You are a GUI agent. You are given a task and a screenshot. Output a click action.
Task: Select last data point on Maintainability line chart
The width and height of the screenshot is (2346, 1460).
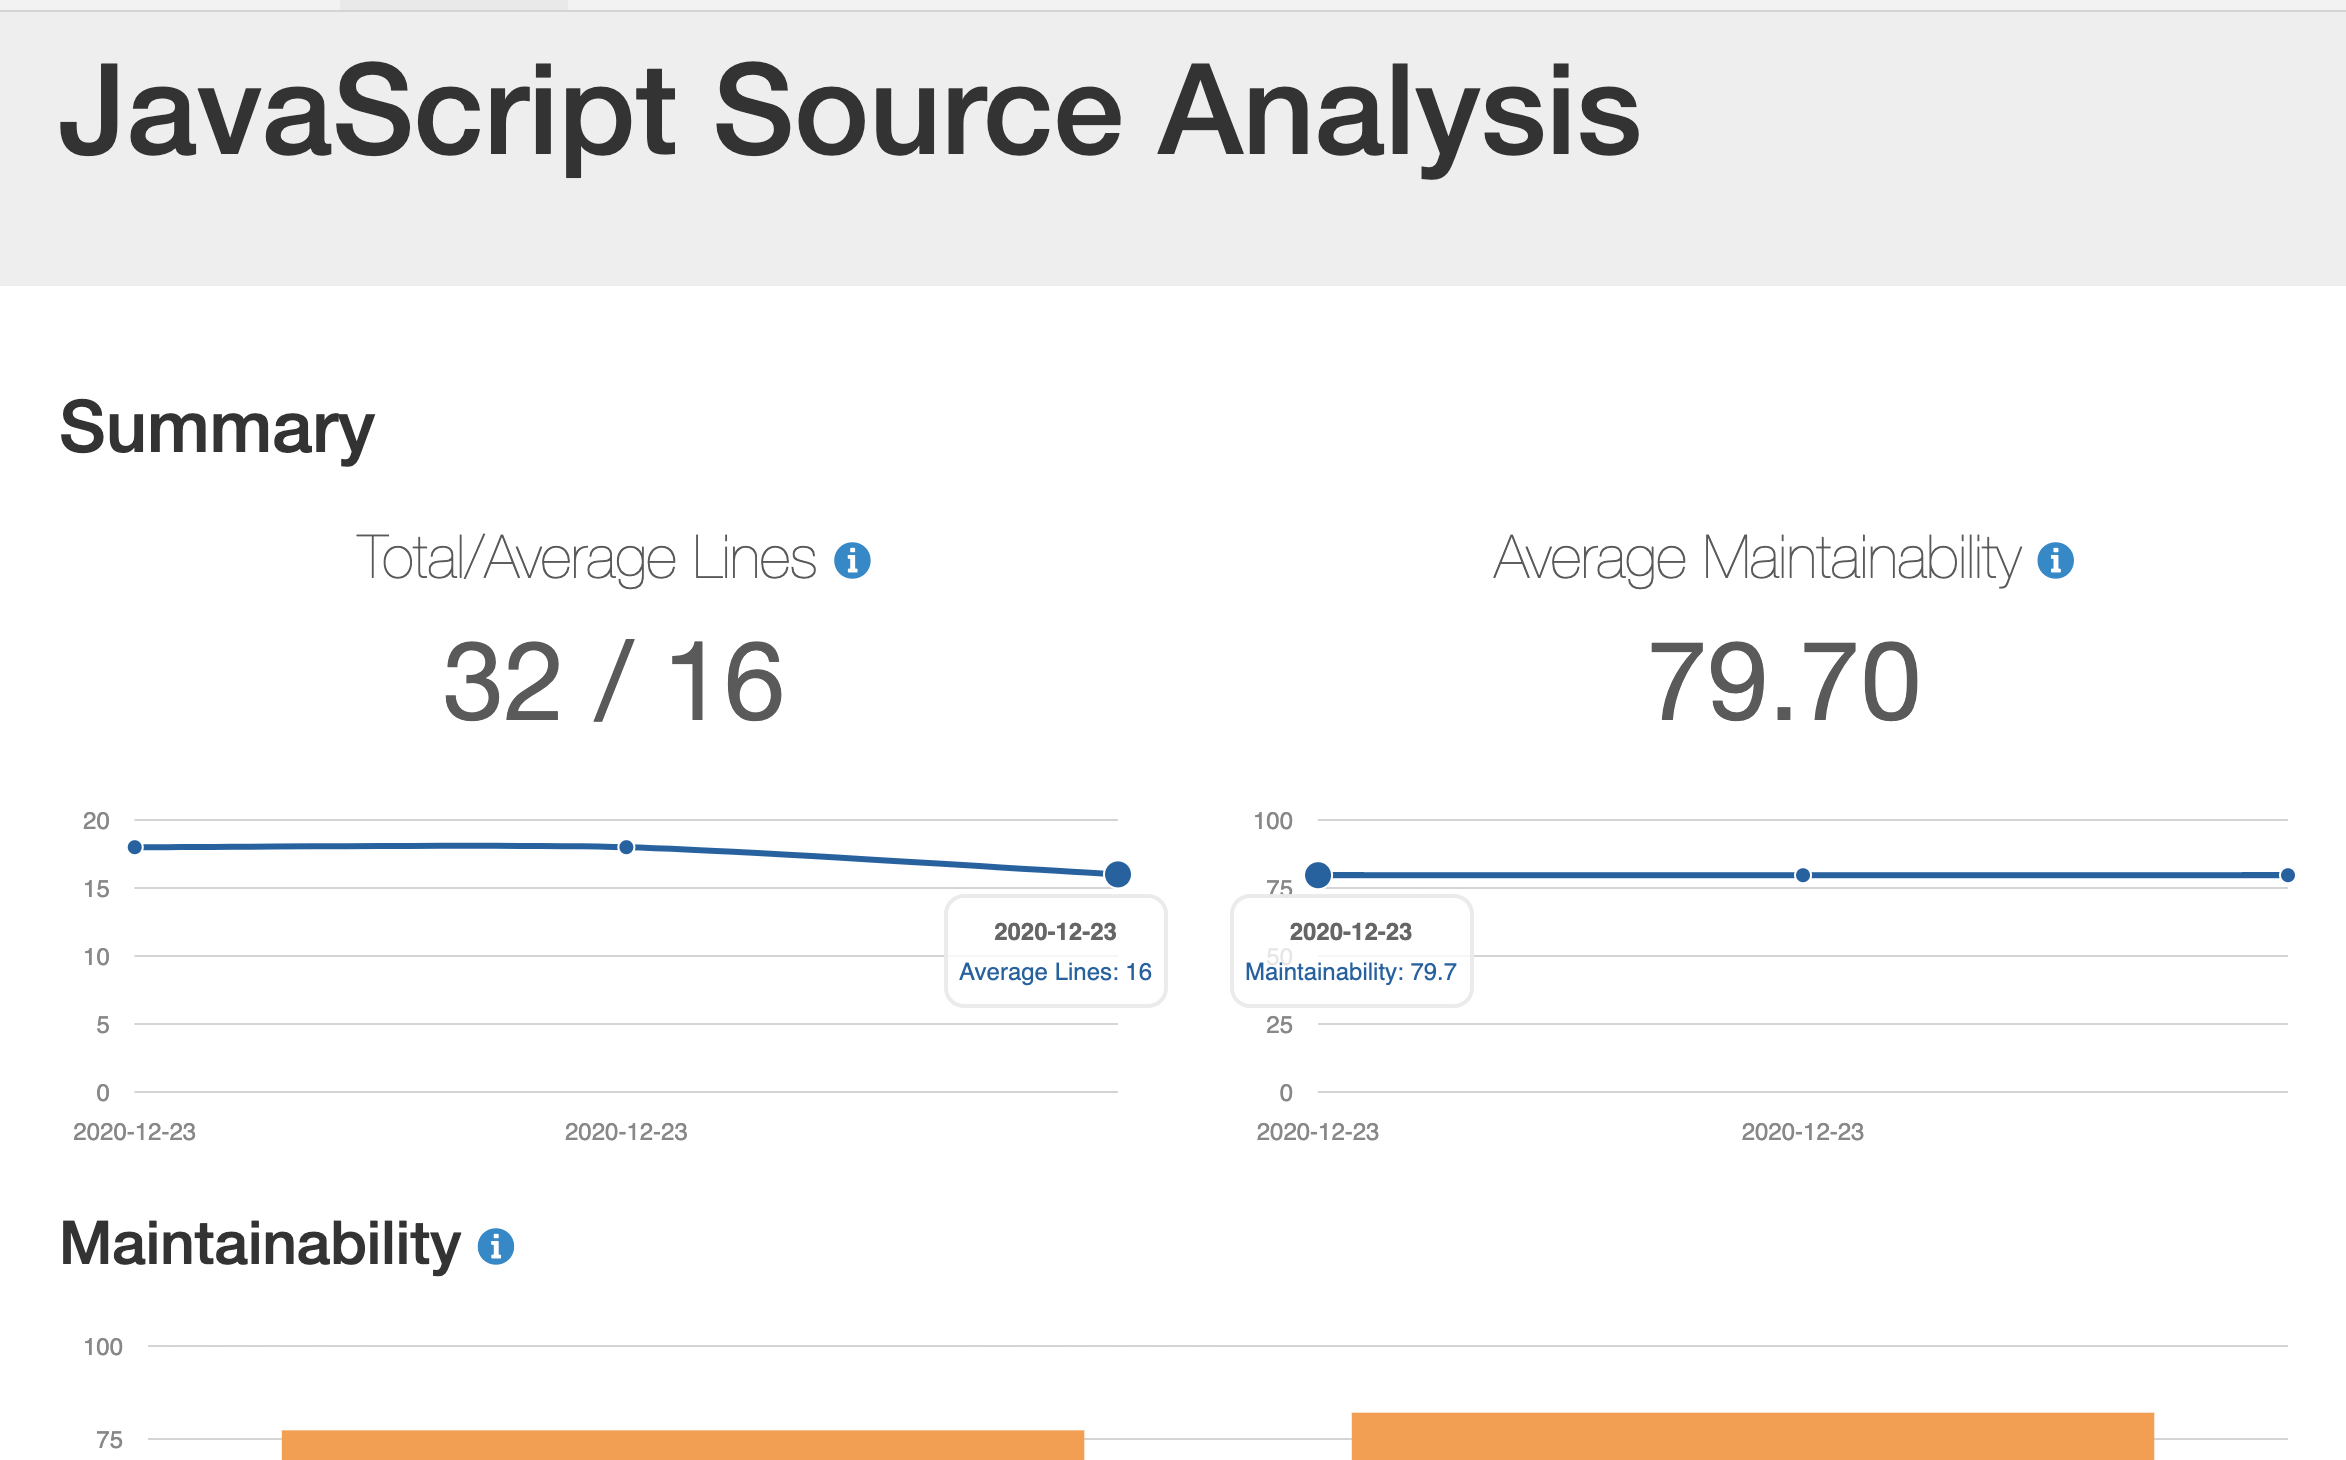tap(2287, 875)
